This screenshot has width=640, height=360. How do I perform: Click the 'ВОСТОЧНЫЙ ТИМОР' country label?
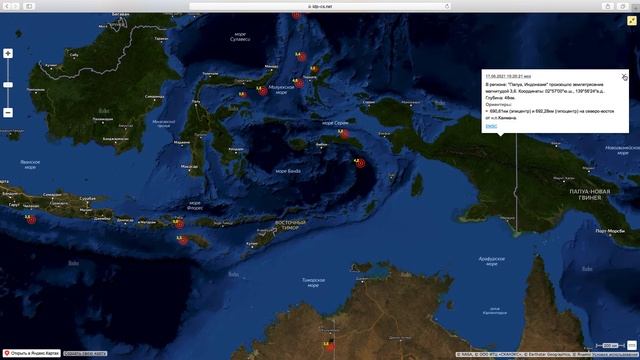[x=290, y=225]
